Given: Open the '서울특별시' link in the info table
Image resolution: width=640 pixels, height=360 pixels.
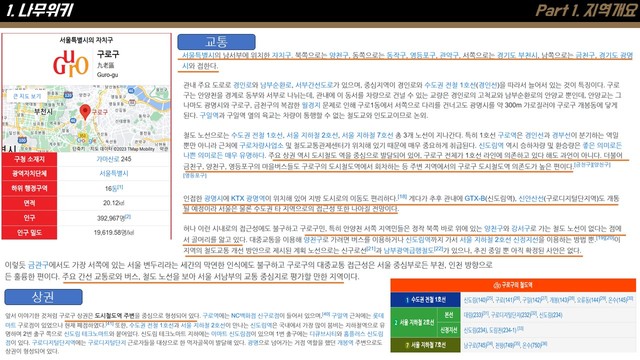Looking at the screenshot, I should tap(114, 173).
